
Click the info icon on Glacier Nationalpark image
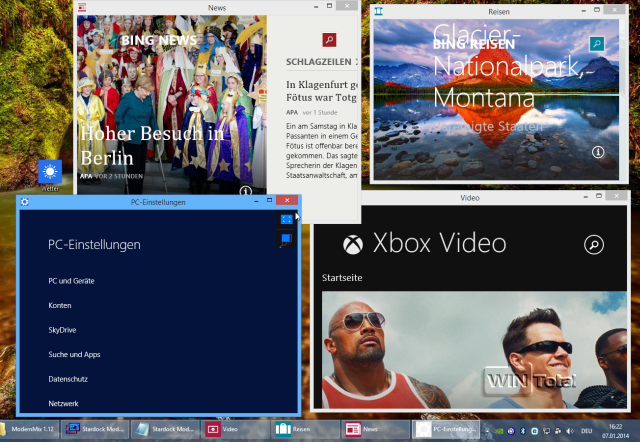coord(598,152)
